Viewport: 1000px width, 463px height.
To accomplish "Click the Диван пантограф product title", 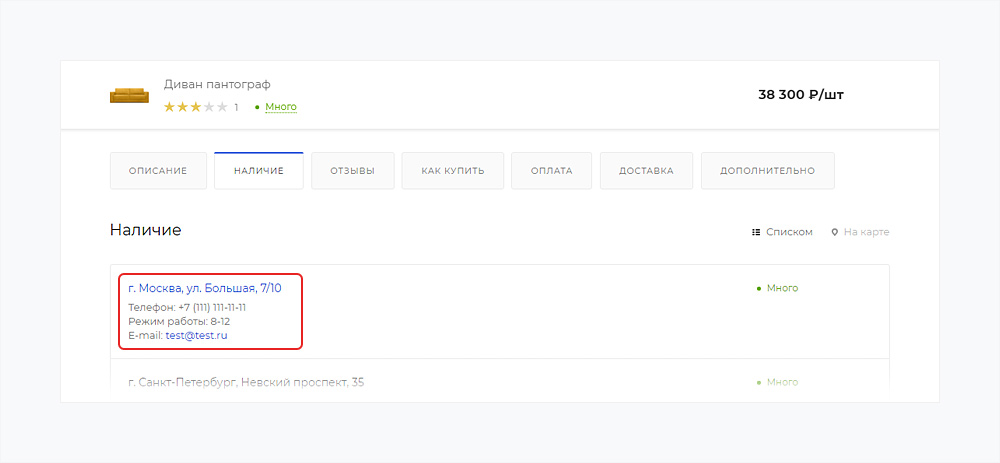I will [217, 84].
